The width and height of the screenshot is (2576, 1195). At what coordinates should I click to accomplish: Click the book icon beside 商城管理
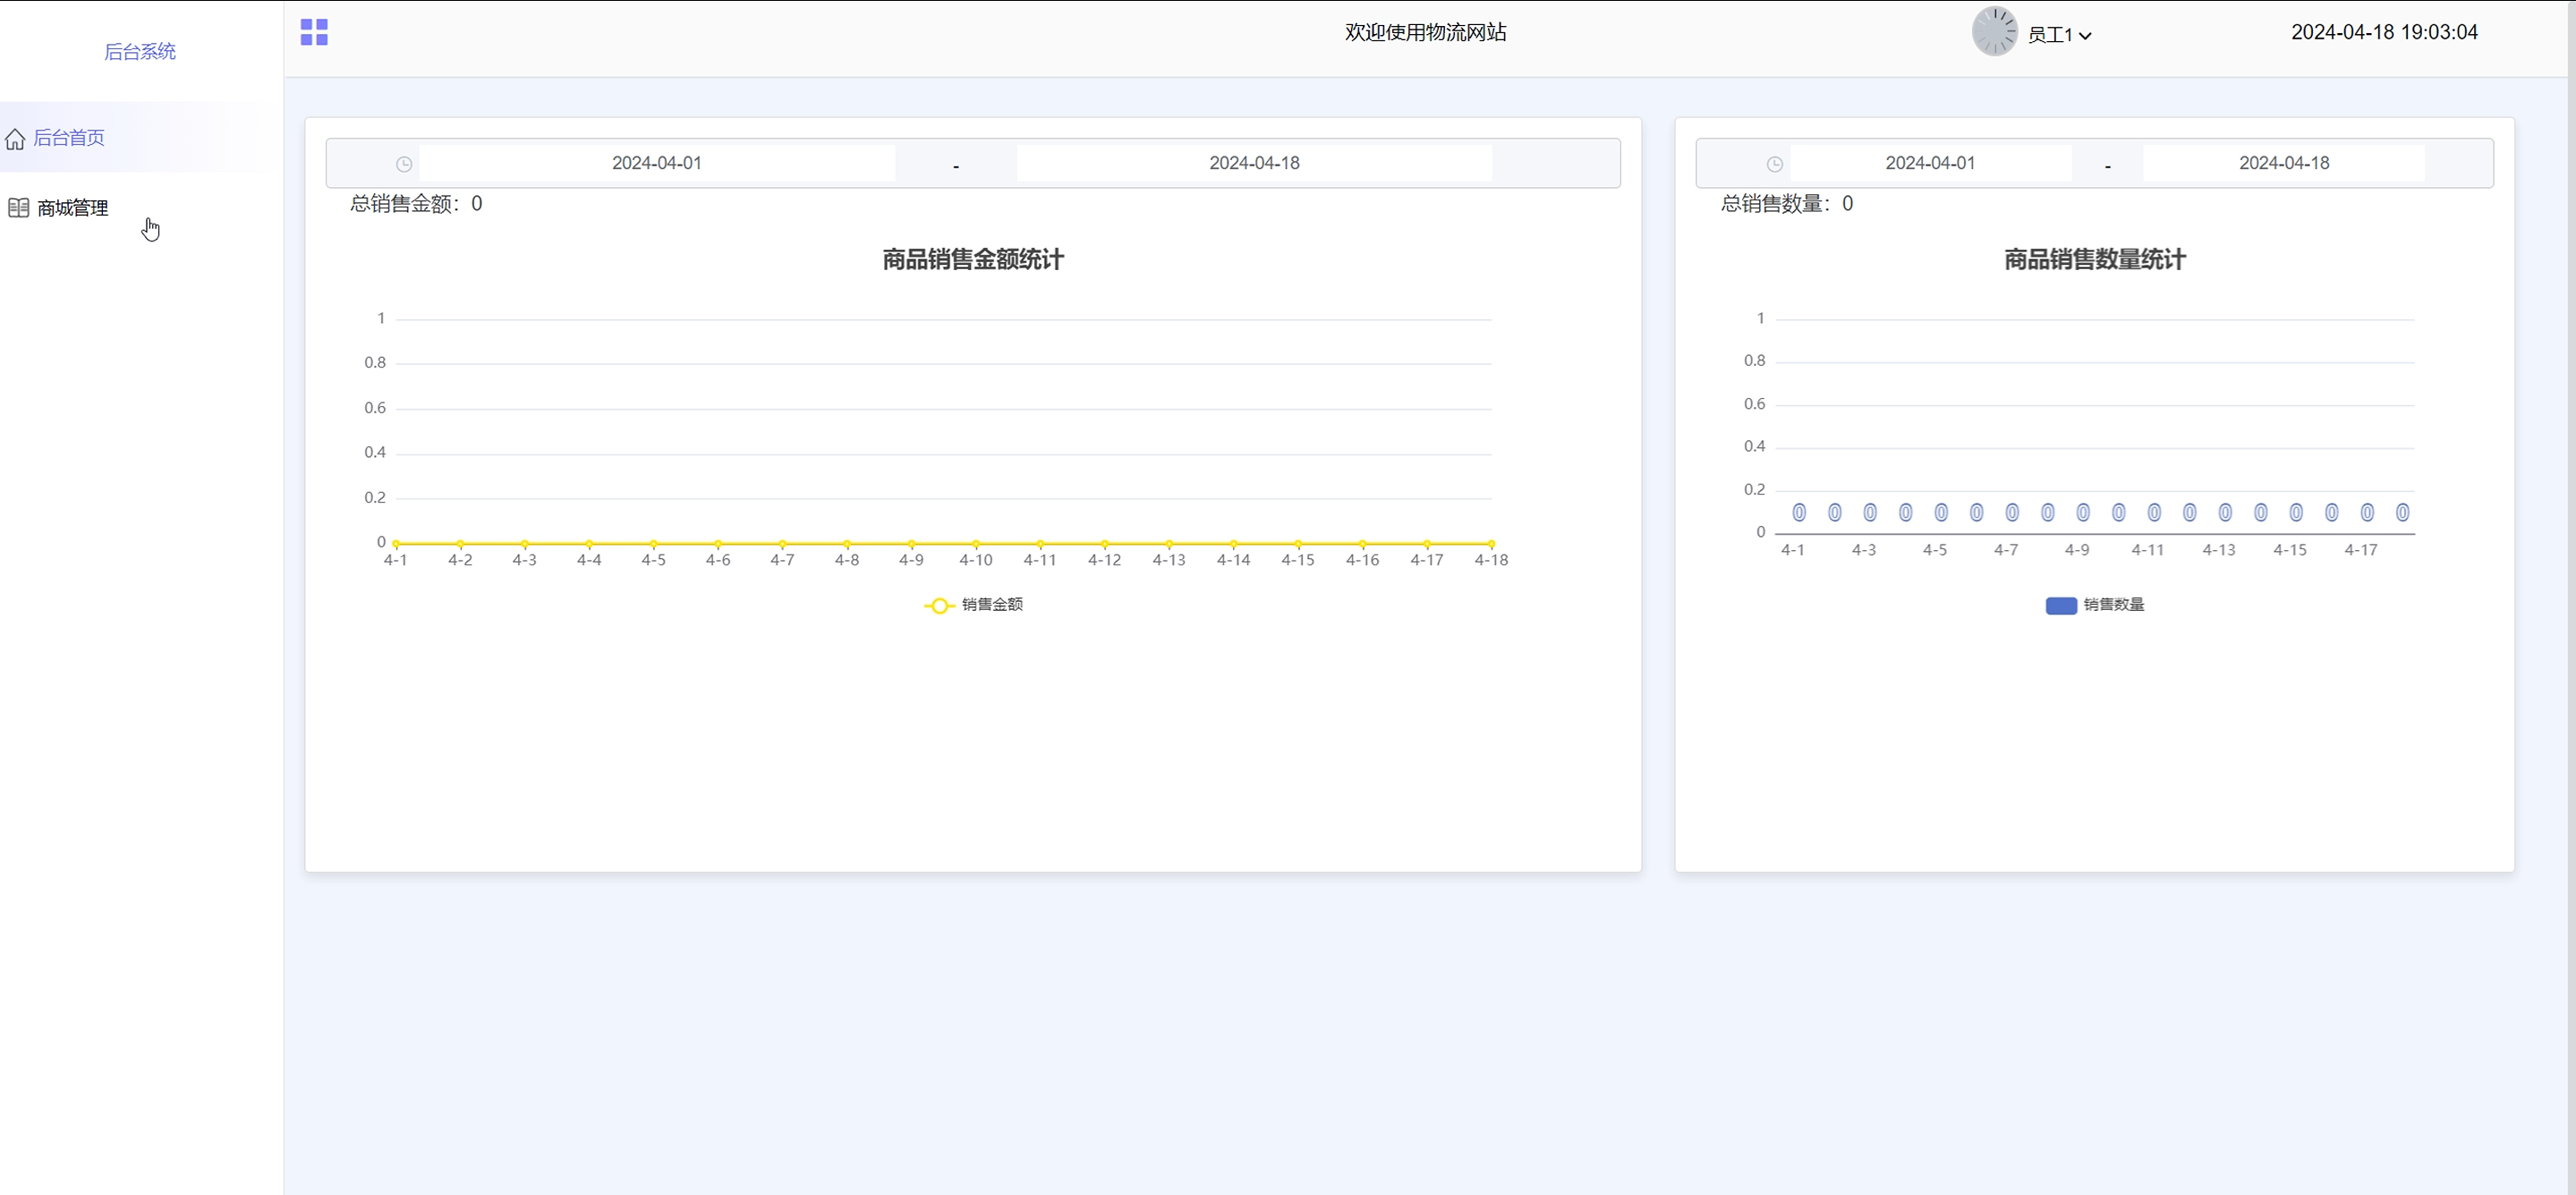[18, 208]
